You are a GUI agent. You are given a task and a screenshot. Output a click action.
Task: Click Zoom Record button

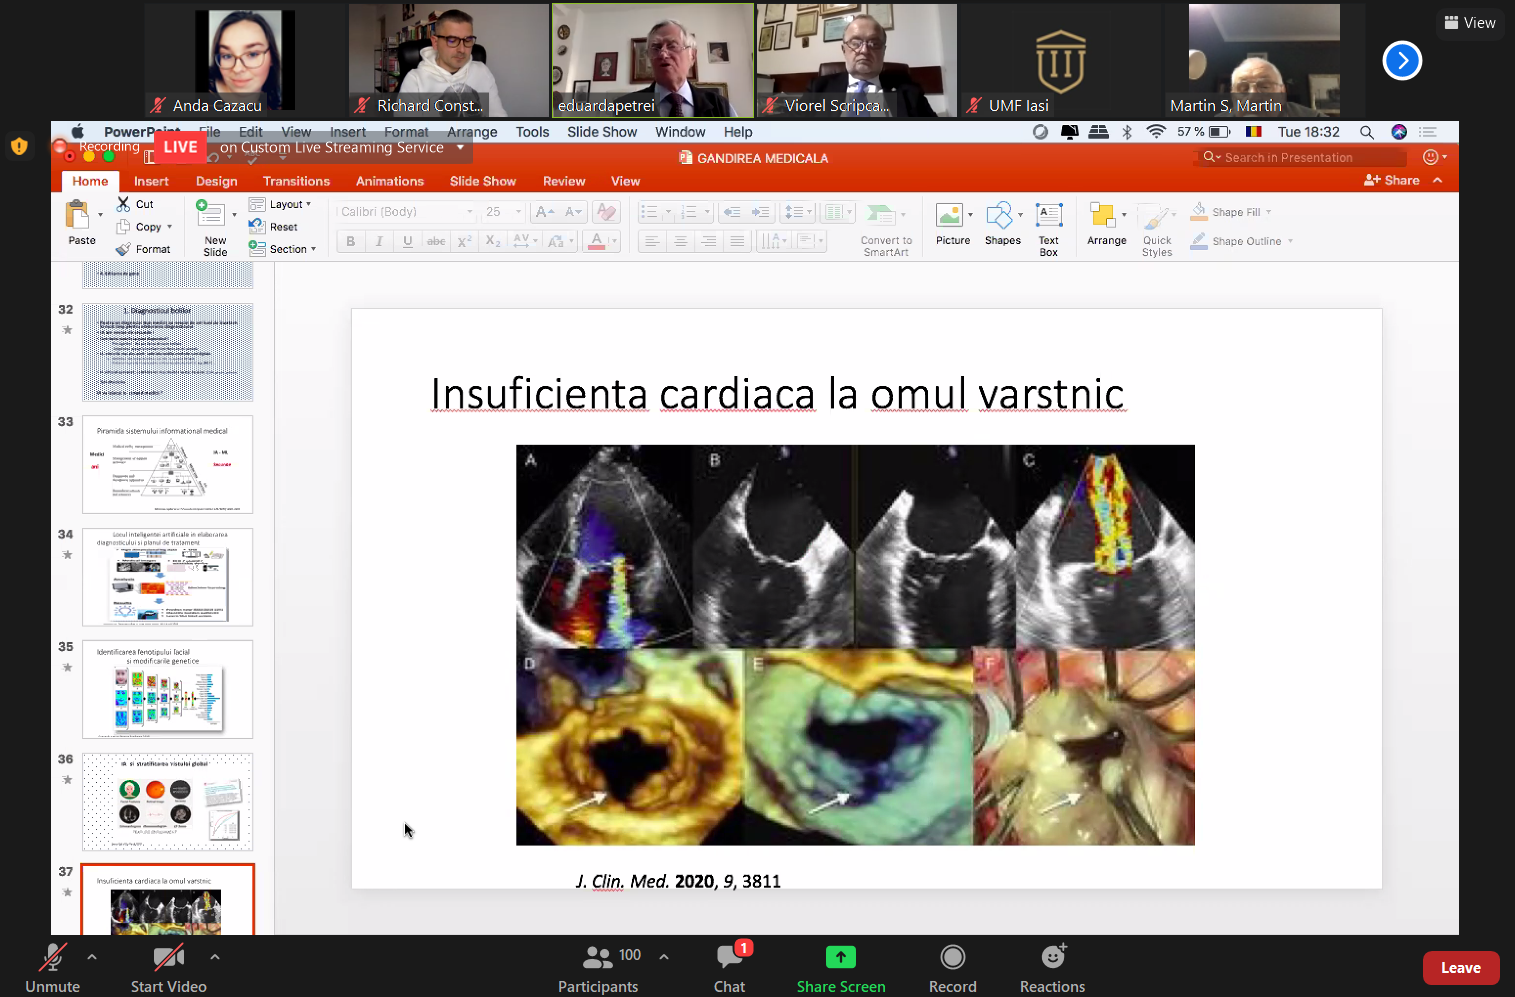click(953, 969)
